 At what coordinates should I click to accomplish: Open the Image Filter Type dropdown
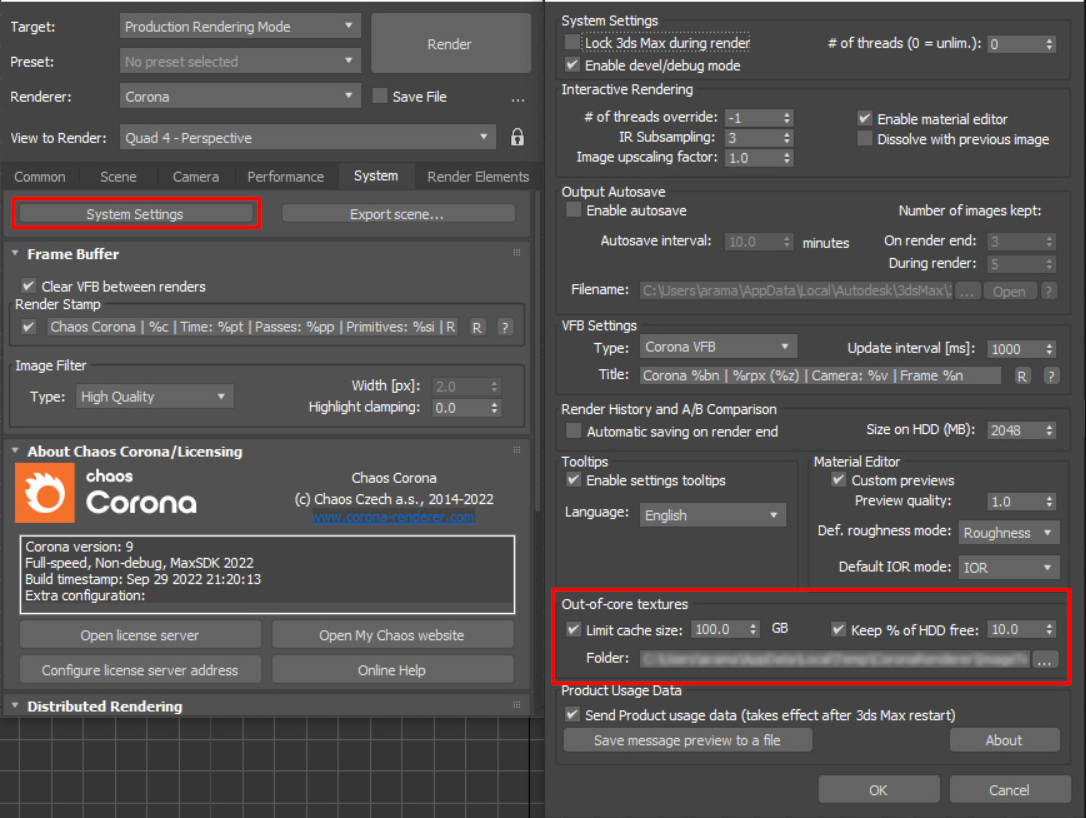(x=154, y=396)
